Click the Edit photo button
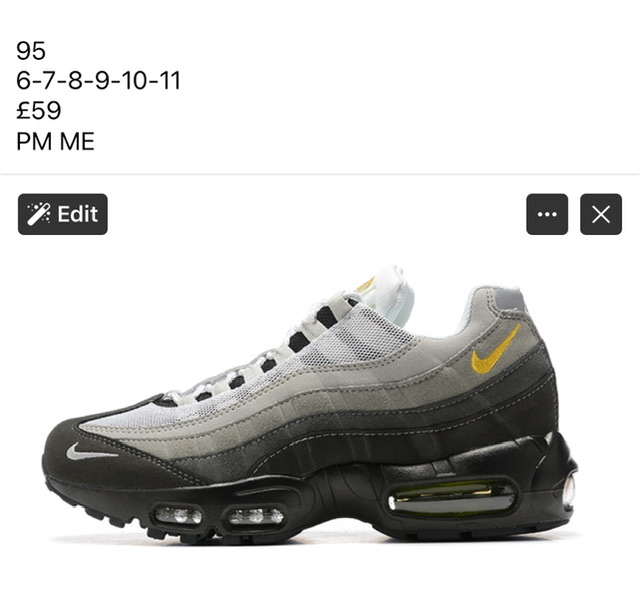Screen dimensions: 640x589 click(63, 214)
